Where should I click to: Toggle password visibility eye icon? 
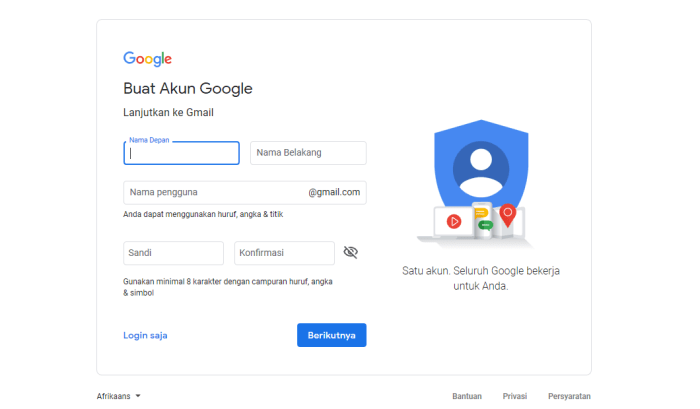(x=350, y=252)
